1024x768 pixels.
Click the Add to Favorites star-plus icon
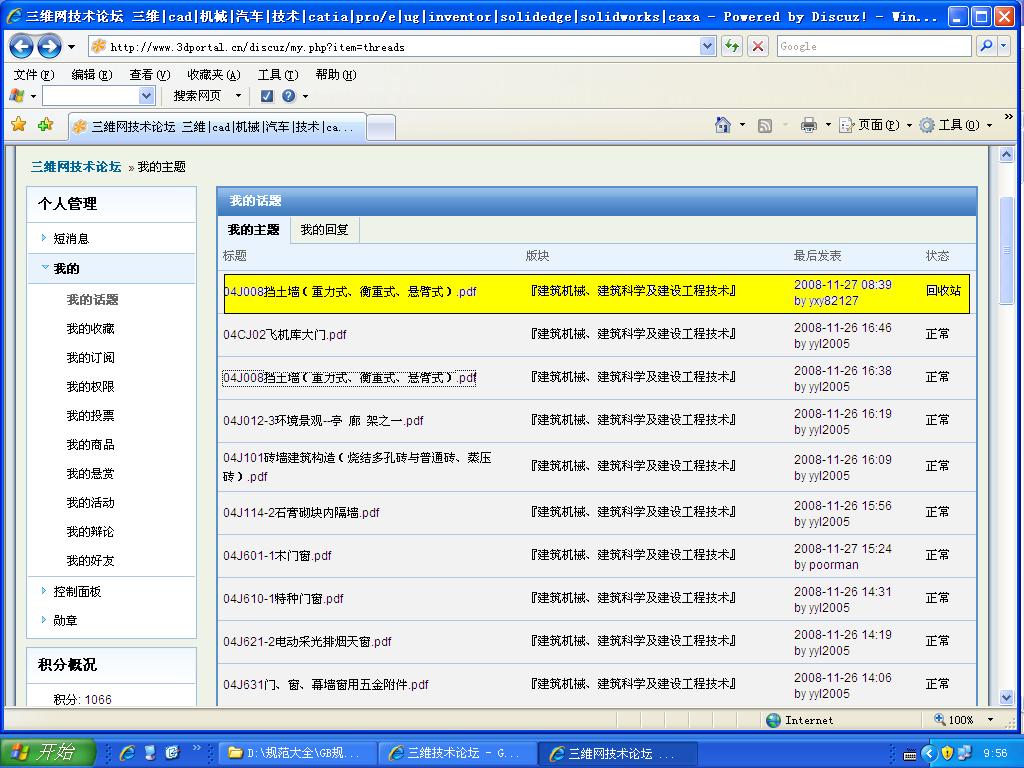tap(45, 124)
